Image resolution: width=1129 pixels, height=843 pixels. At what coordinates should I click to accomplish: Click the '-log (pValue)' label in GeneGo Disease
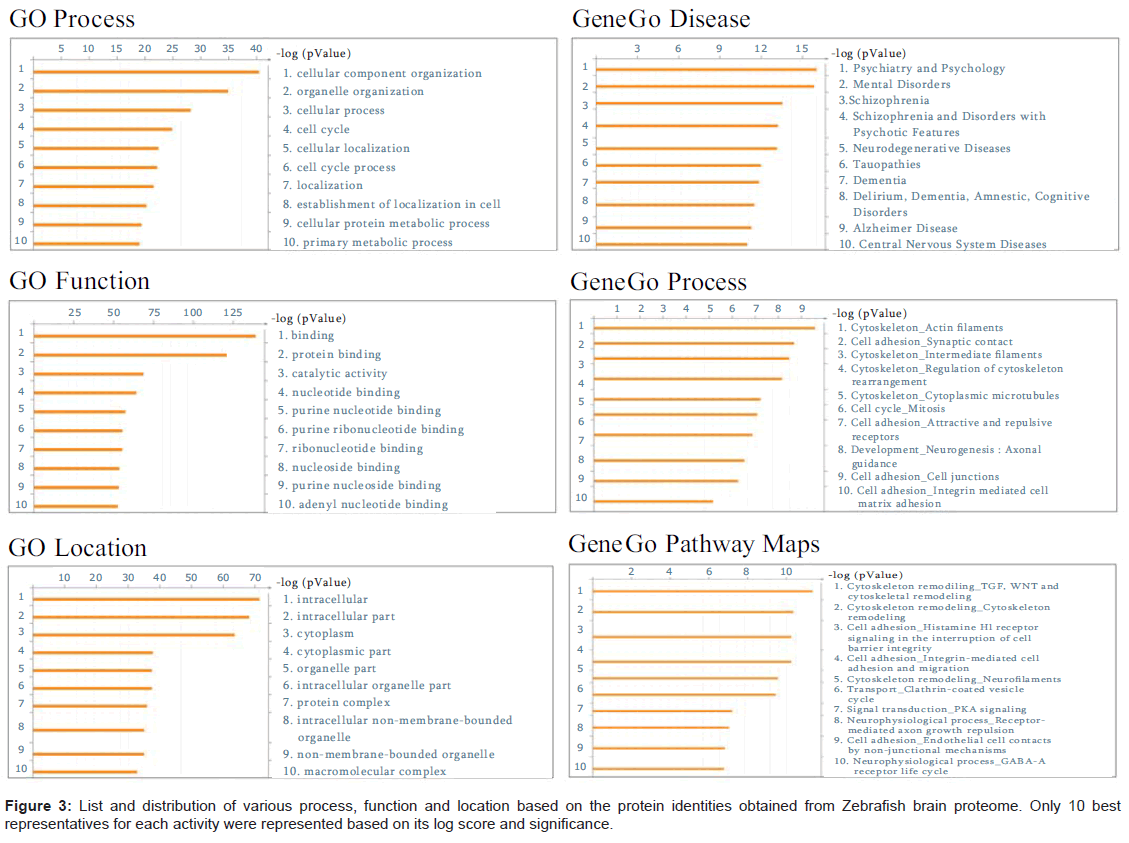[869, 53]
